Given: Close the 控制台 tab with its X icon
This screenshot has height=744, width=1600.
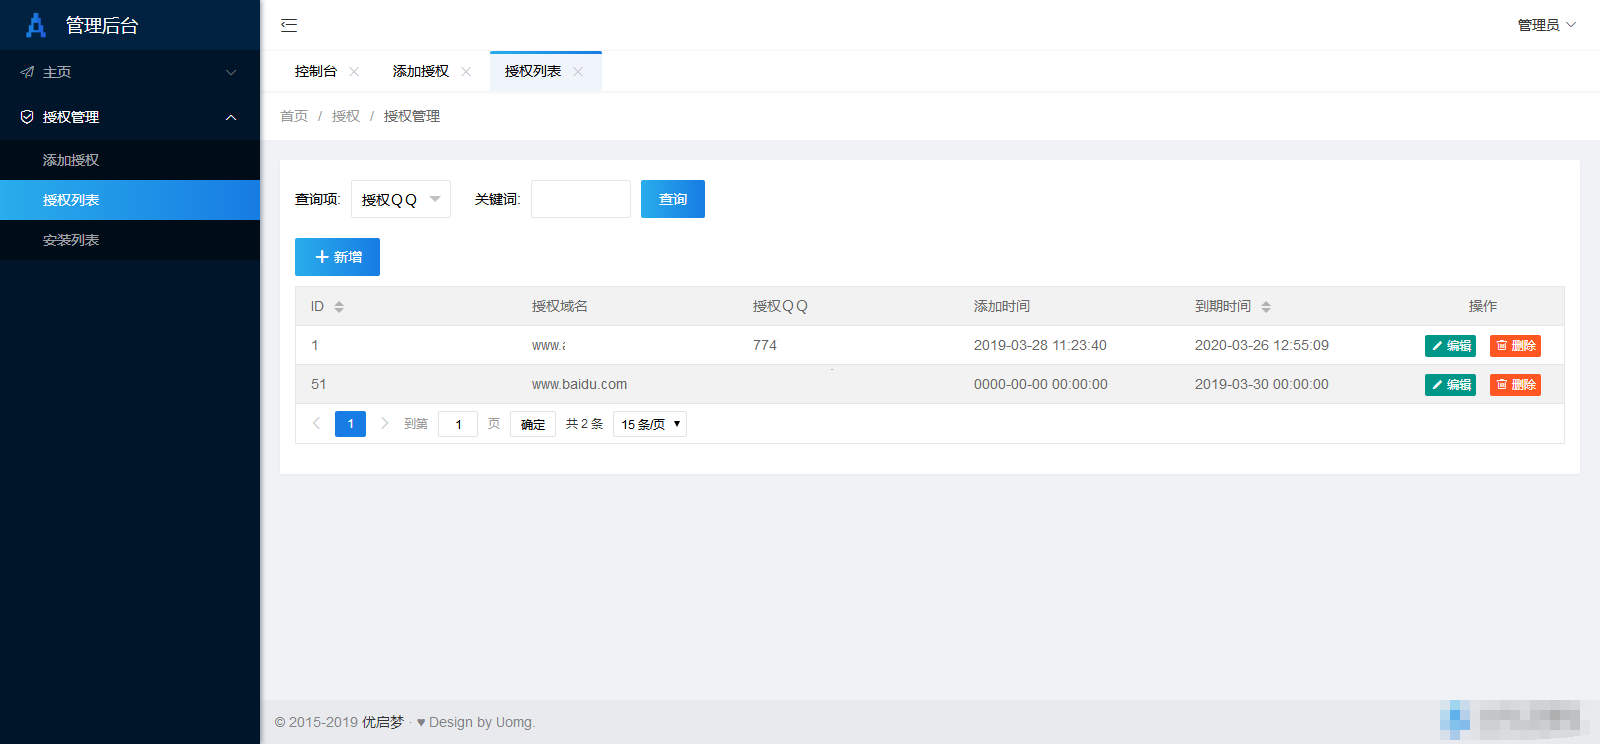Looking at the screenshot, I should pos(354,72).
